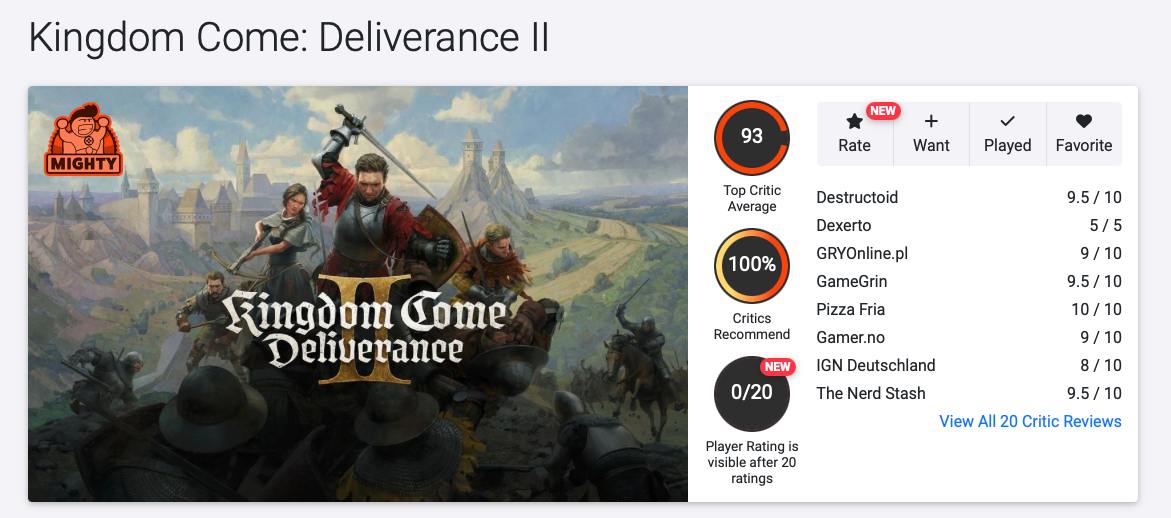Image resolution: width=1171 pixels, height=518 pixels.
Task: Open the IGN Deutschland review
Action: (x=876, y=365)
